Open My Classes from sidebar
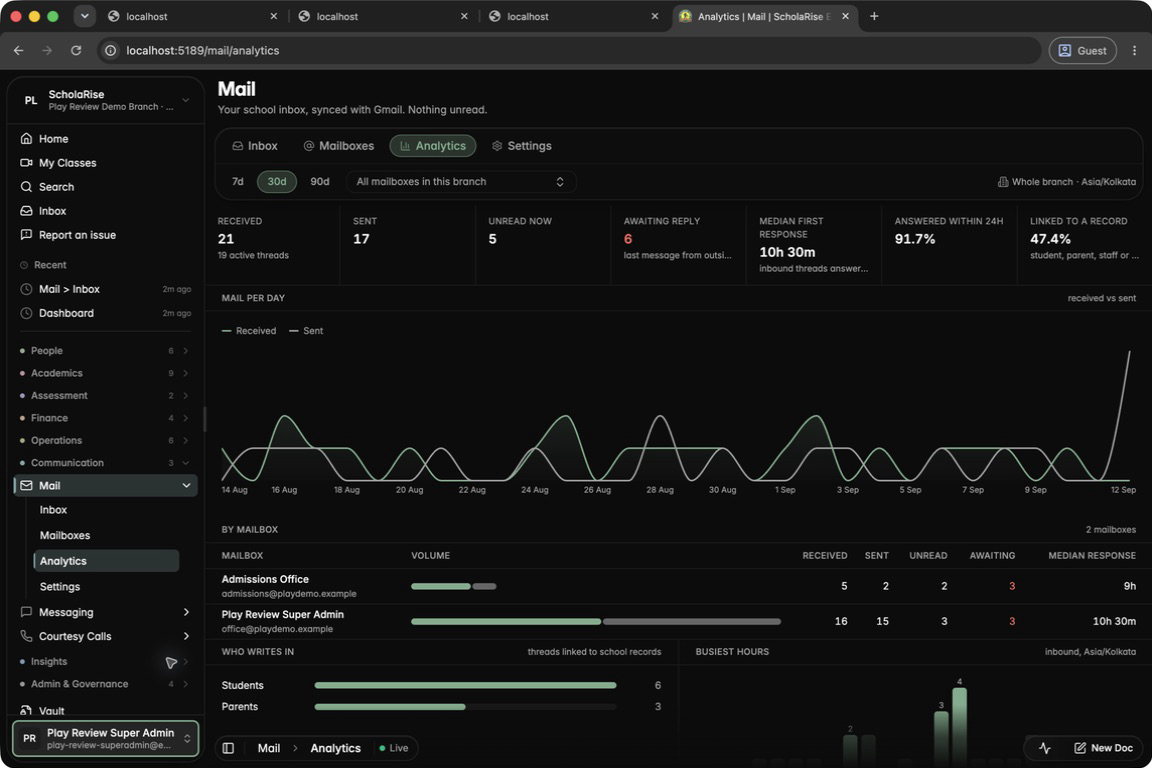The image size is (1152, 768). click(x=58, y=163)
